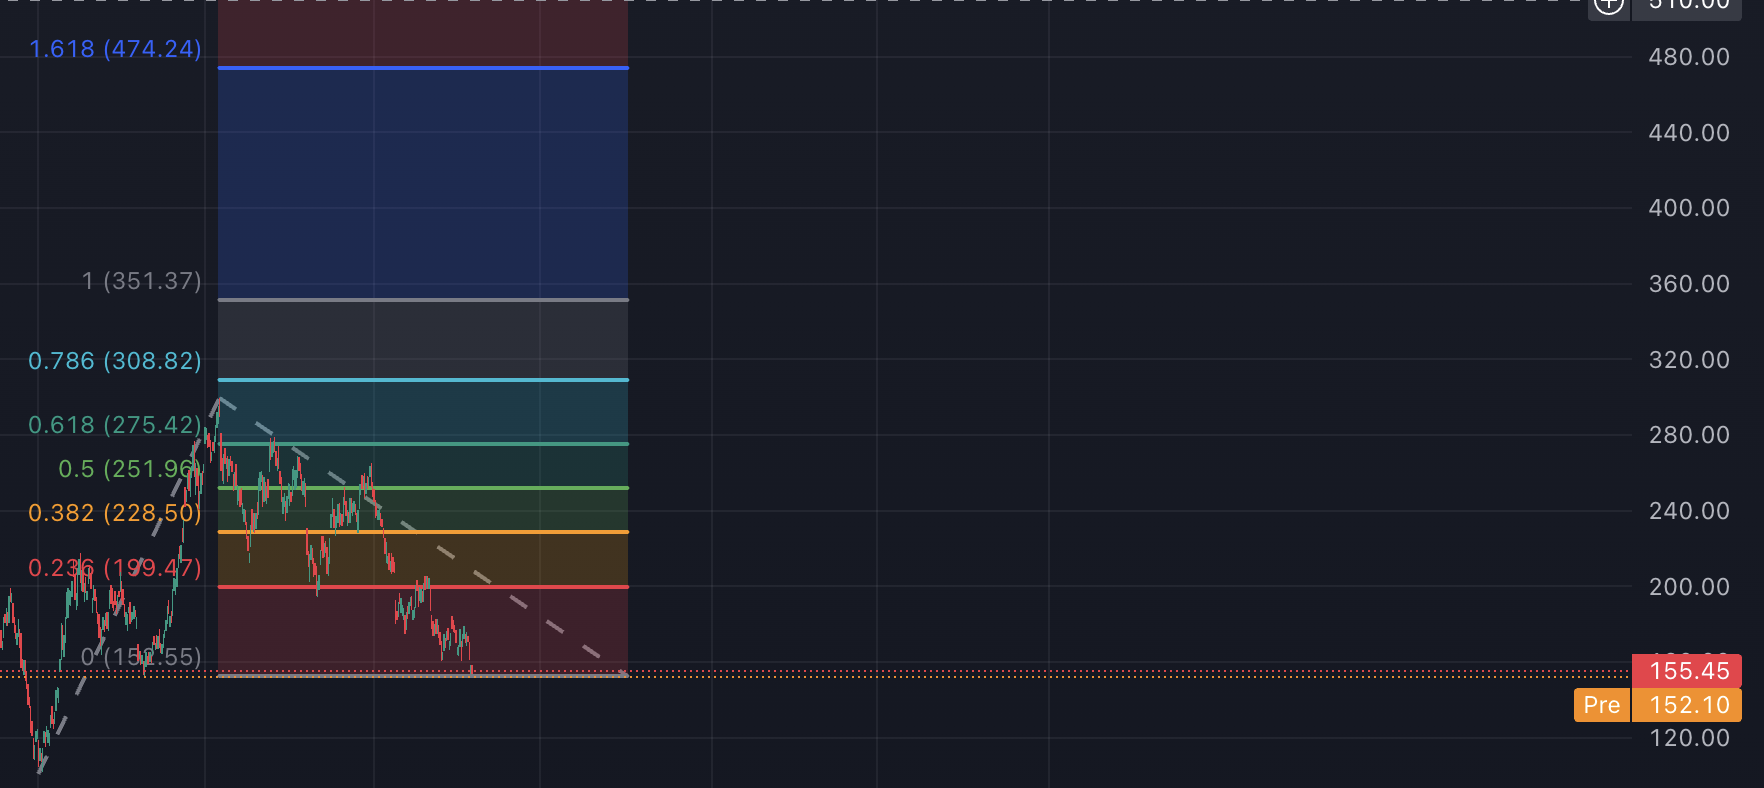Select the 0.618 (275.42) Fibonacci label

(x=115, y=425)
